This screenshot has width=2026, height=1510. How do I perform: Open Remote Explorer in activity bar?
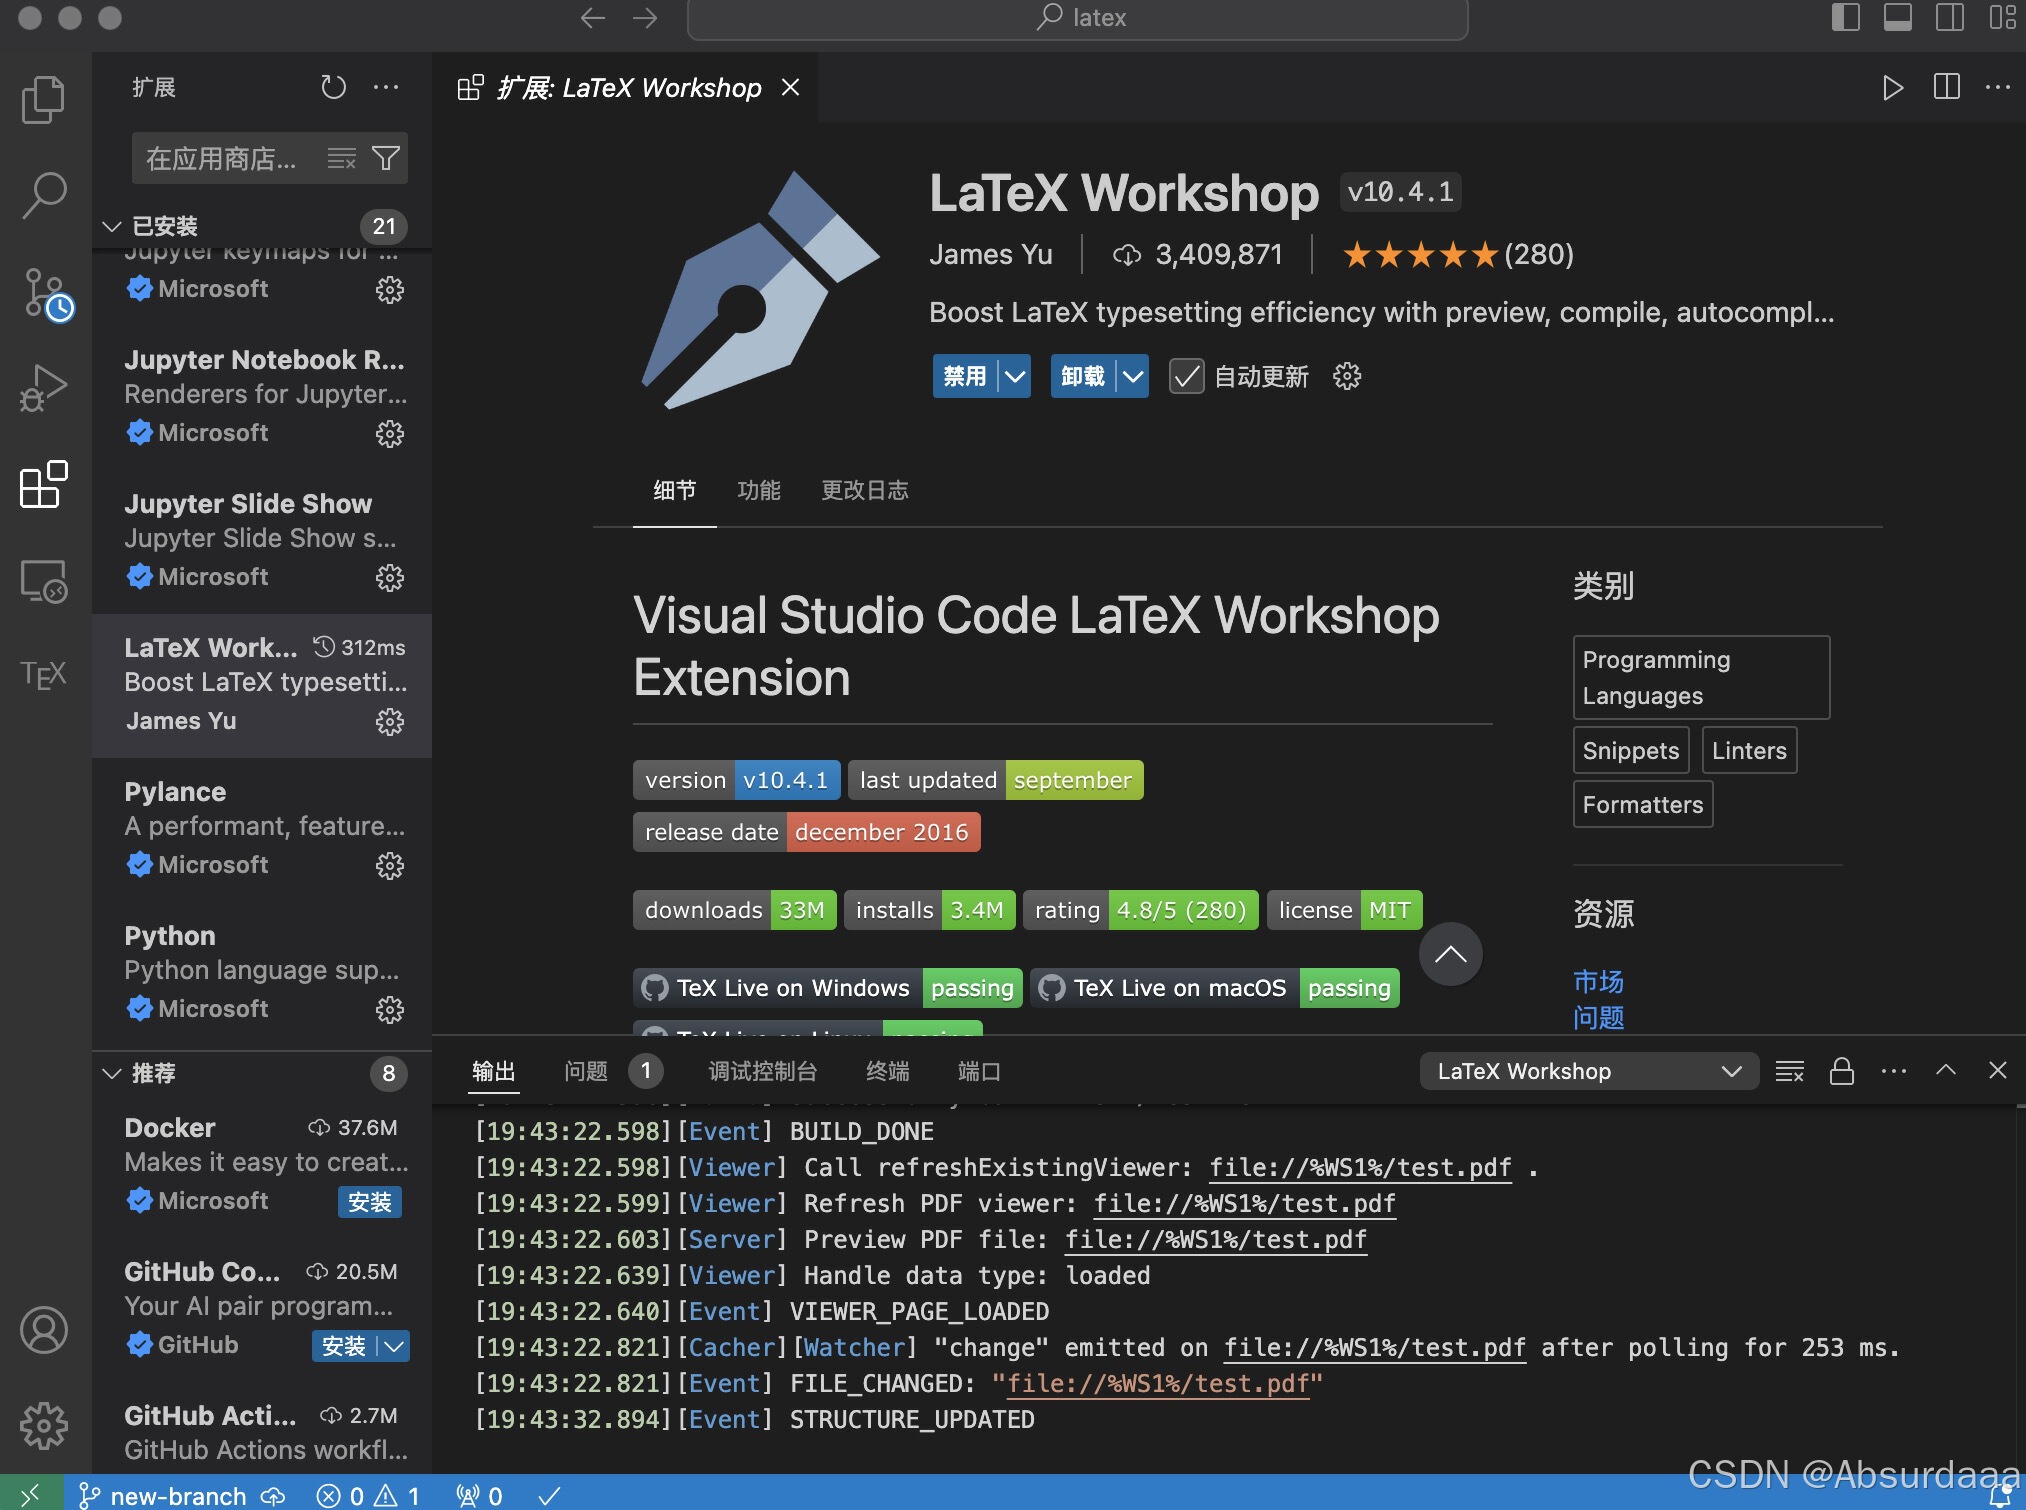[x=44, y=580]
